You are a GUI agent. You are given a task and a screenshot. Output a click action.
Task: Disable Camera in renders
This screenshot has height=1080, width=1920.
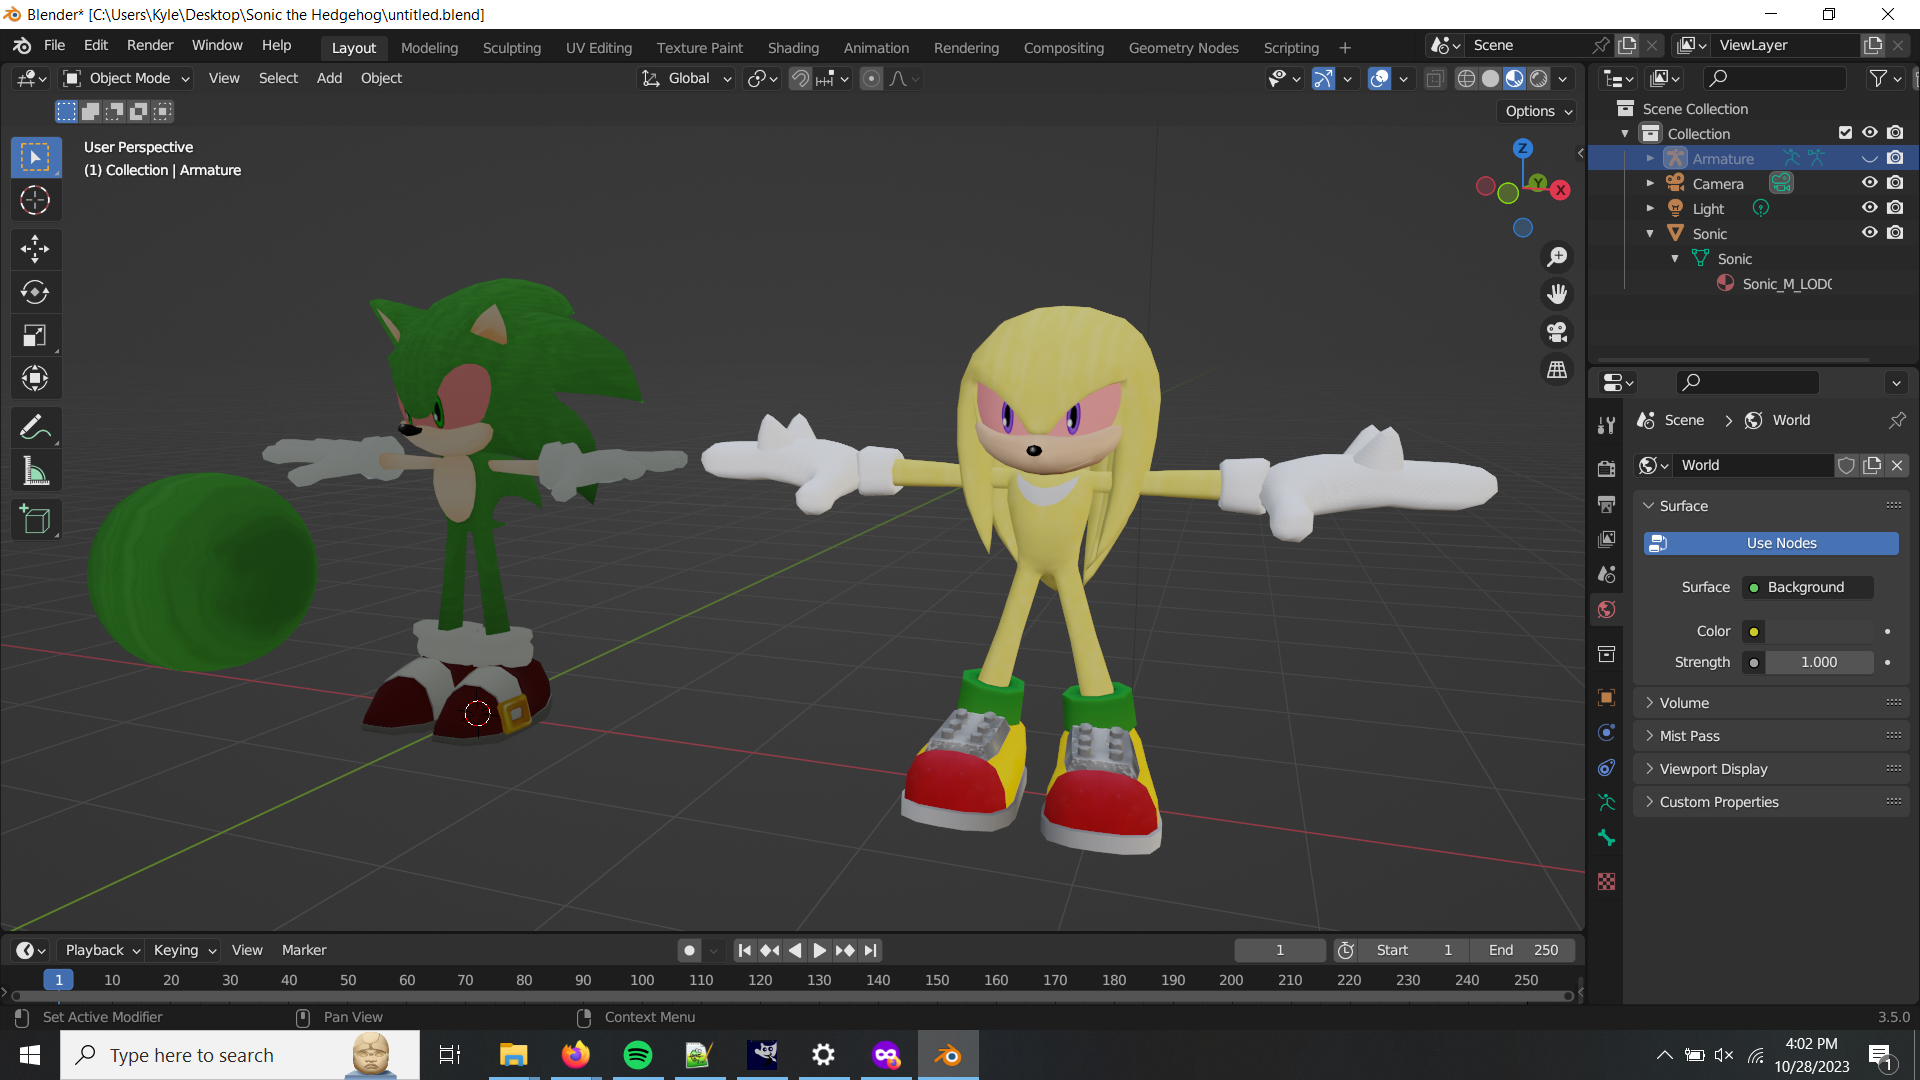tap(1895, 183)
